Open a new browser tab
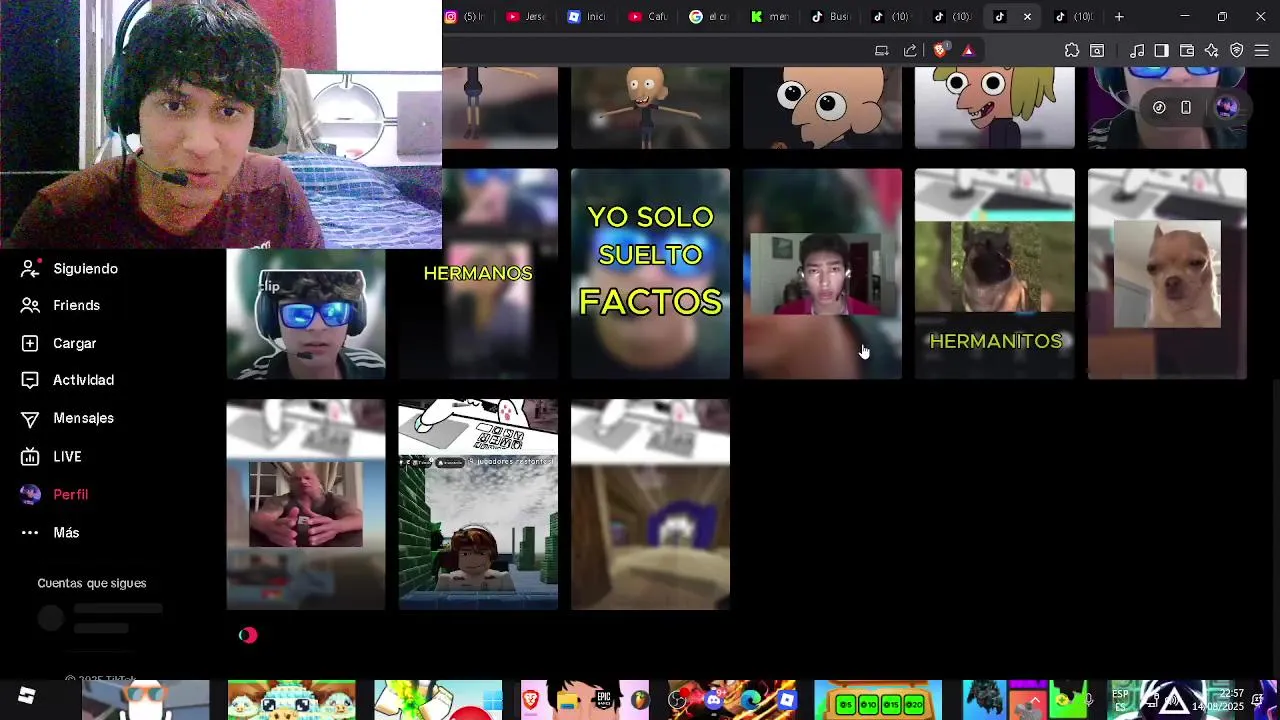This screenshot has width=1280, height=720. click(x=1119, y=16)
